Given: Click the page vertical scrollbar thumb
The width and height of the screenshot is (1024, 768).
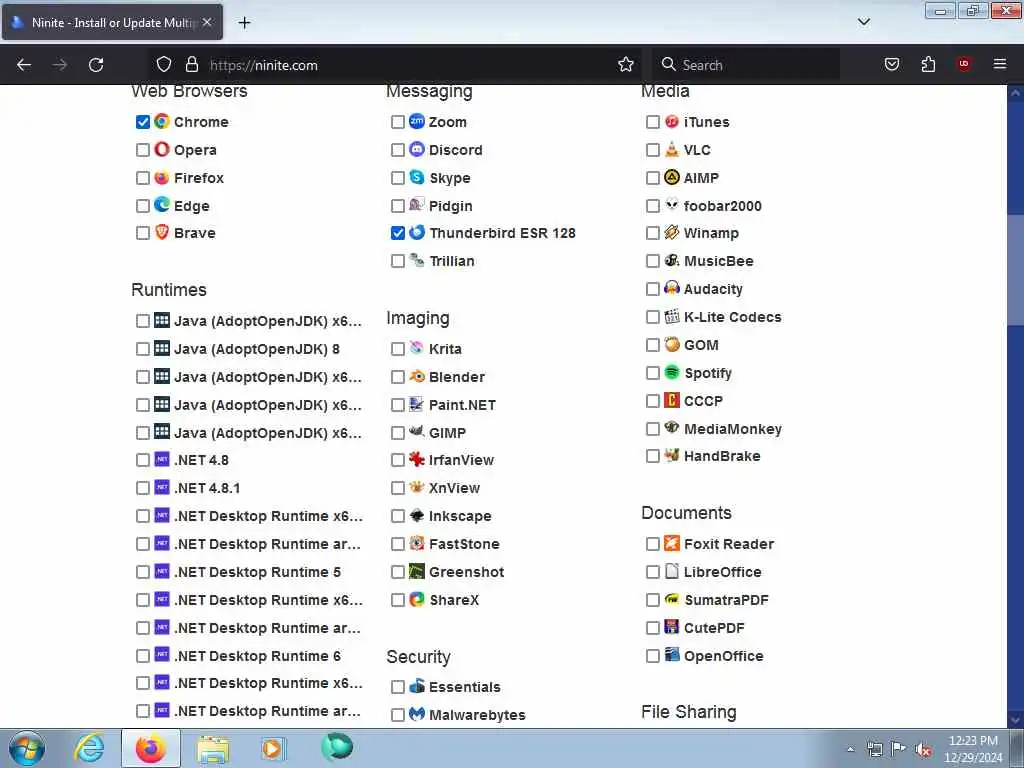Looking at the screenshot, I should pos(1015,270).
